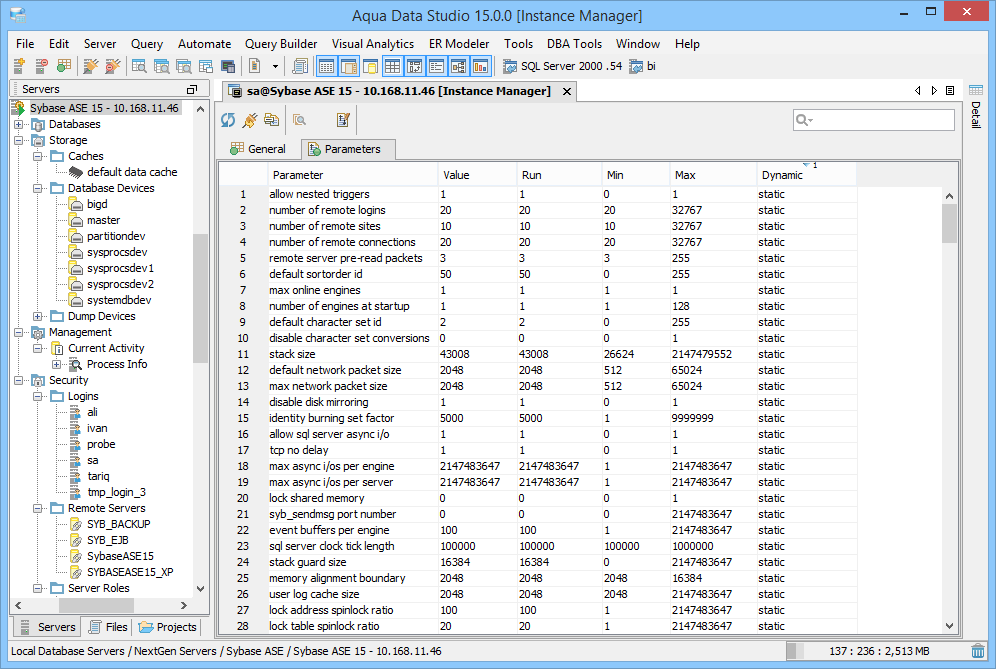This screenshot has width=996, height=669.
Task: Select the tariq login icon
Action: [x=76, y=476]
